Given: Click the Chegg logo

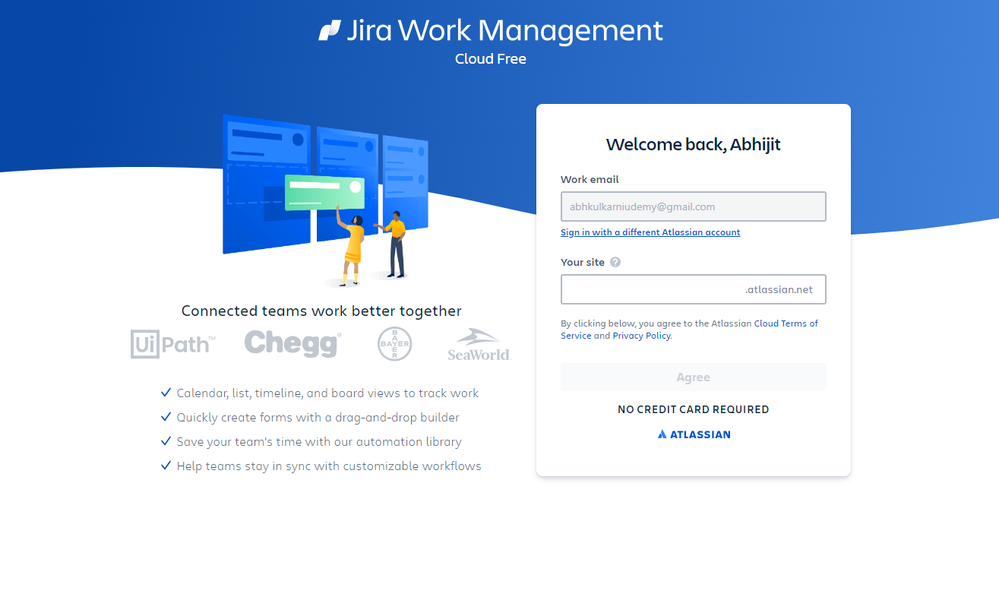Looking at the screenshot, I should click(x=292, y=343).
